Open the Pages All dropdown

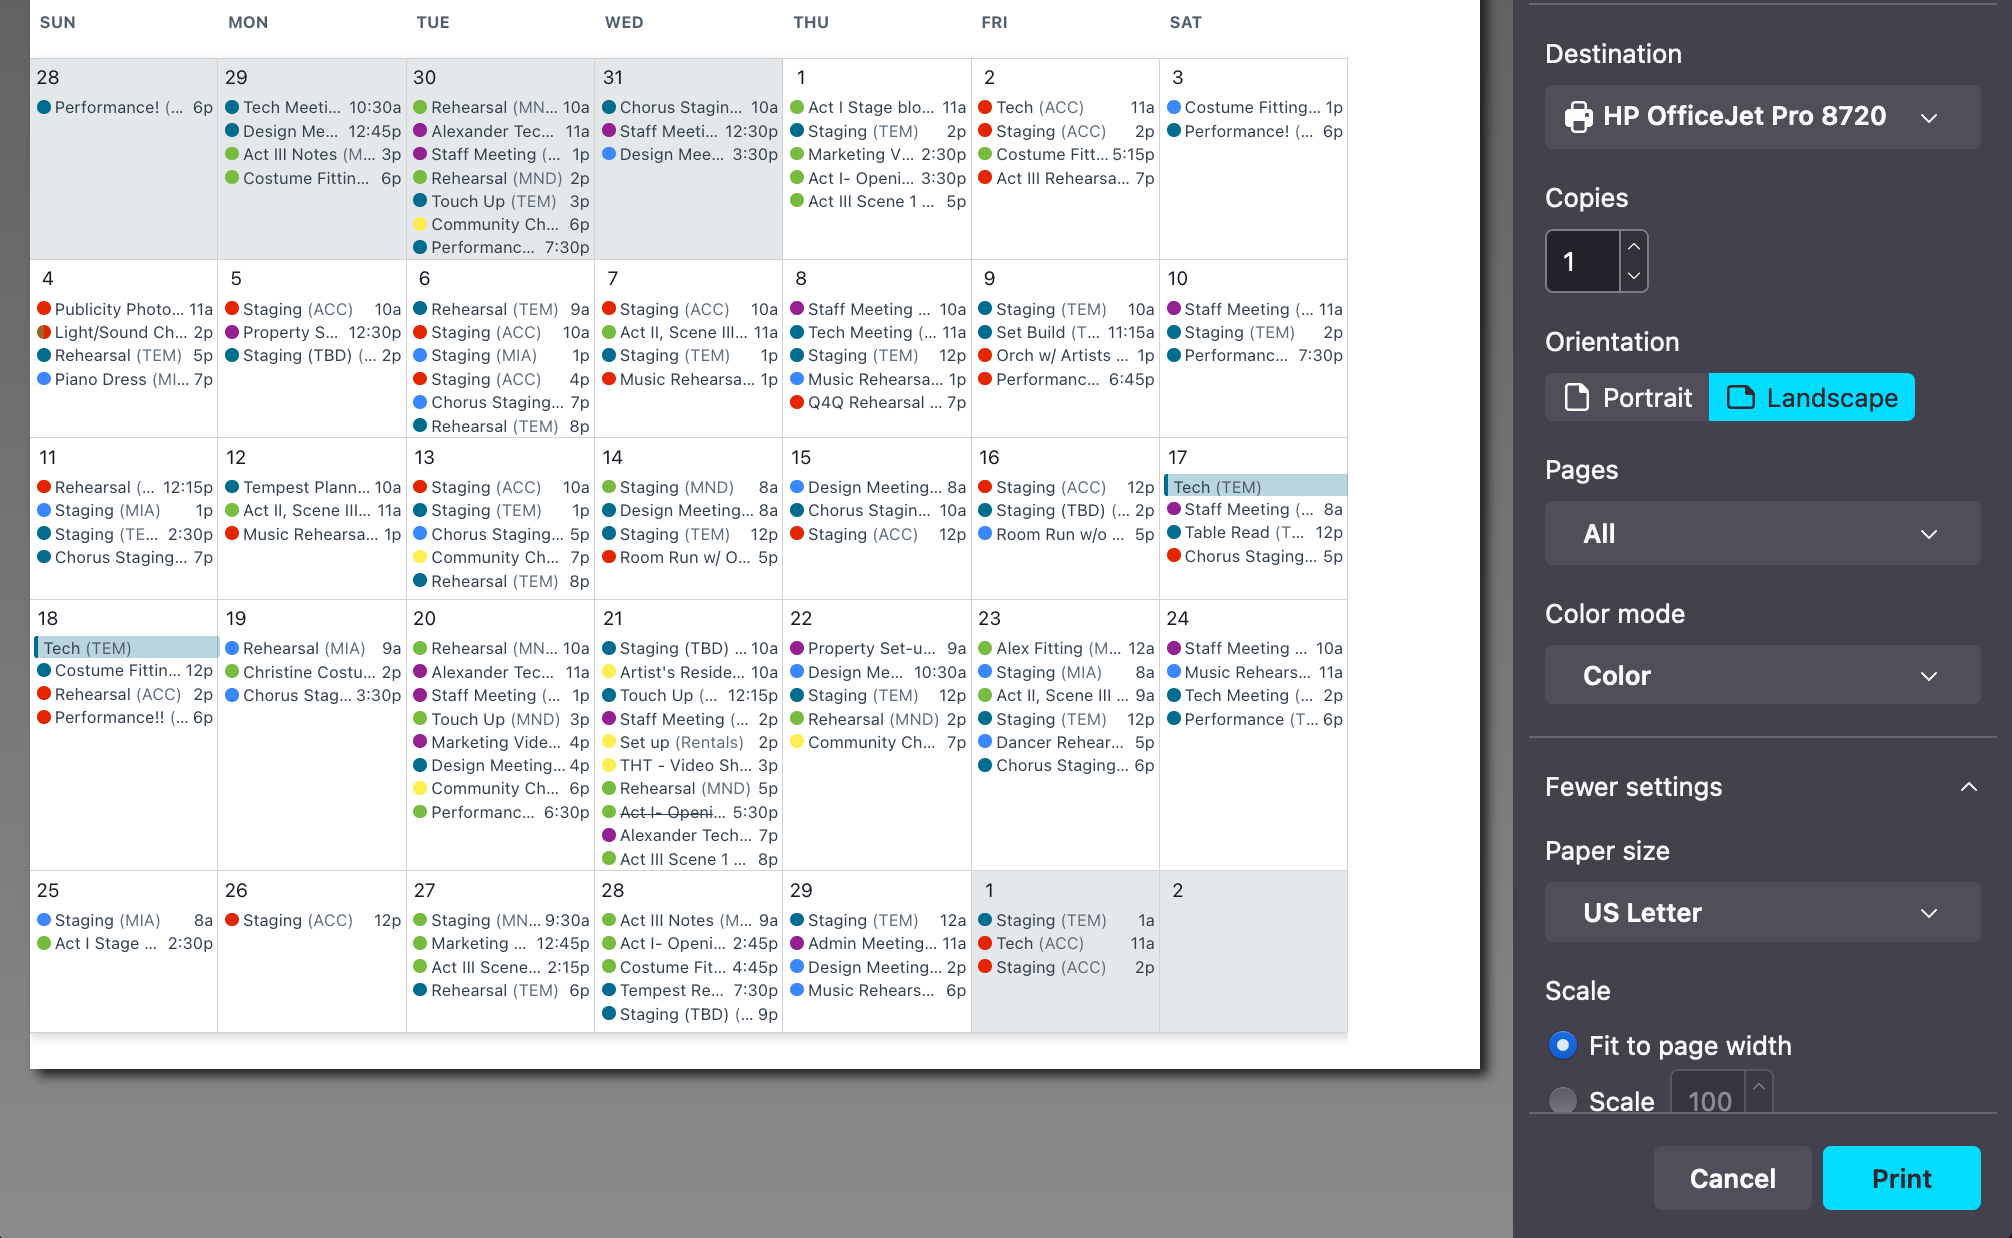point(1762,534)
